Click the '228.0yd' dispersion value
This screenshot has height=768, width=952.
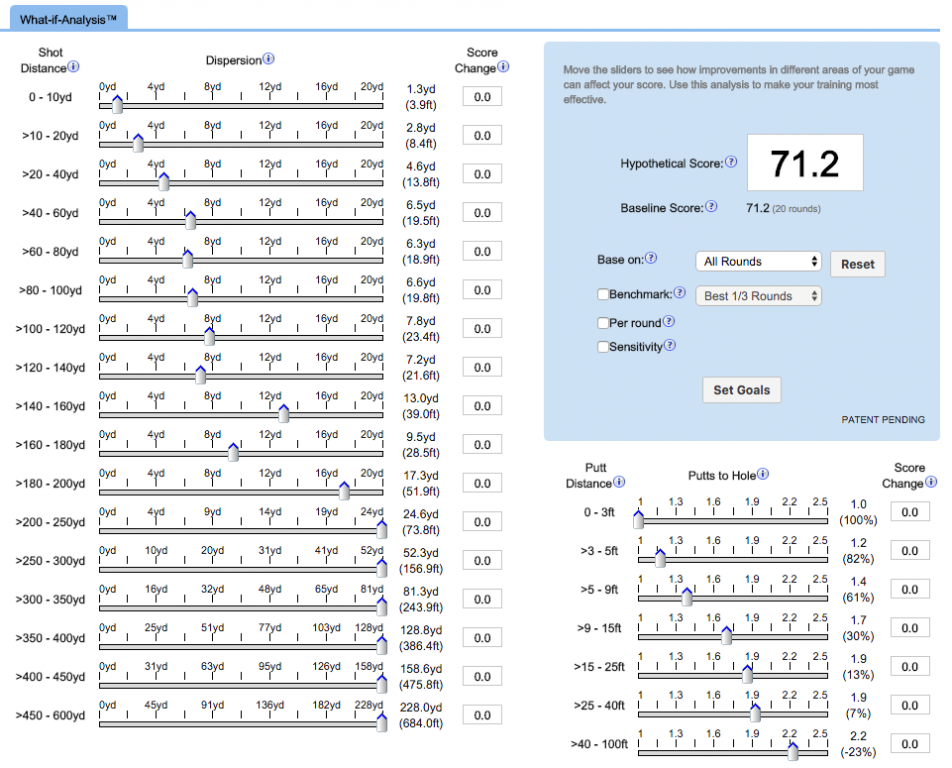pyautogui.click(x=421, y=707)
